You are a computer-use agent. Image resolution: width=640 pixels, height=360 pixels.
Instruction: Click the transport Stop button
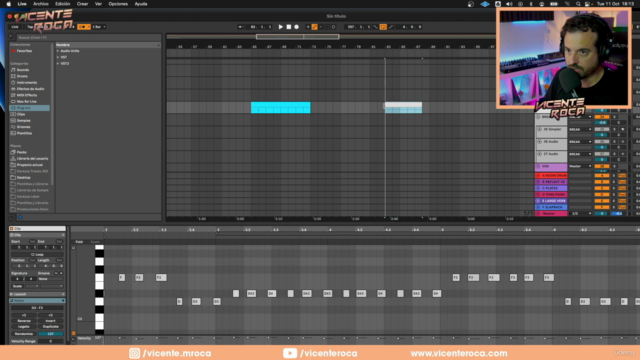pyautogui.click(x=289, y=27)
